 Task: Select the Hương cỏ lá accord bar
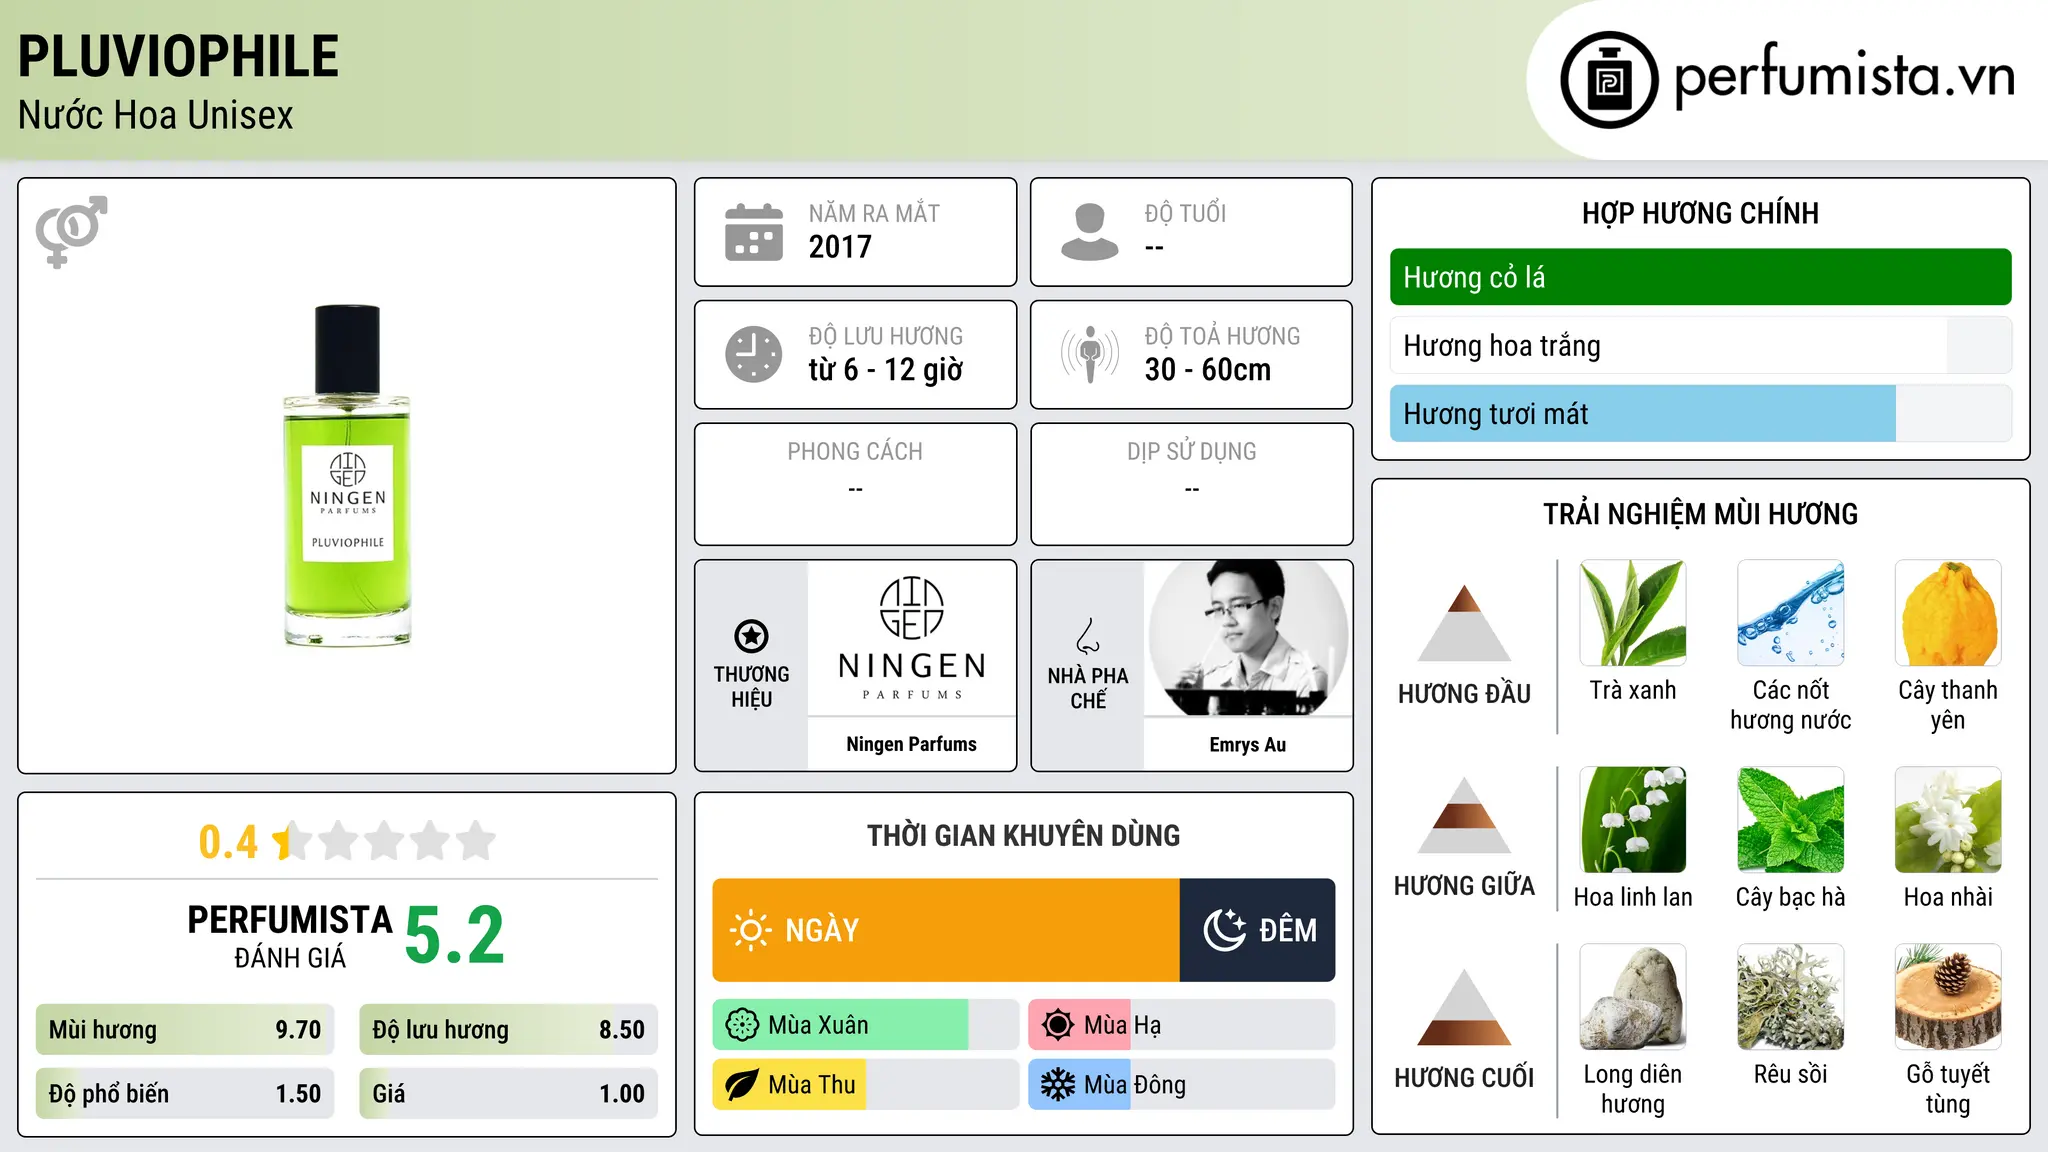pos(1701,277)
